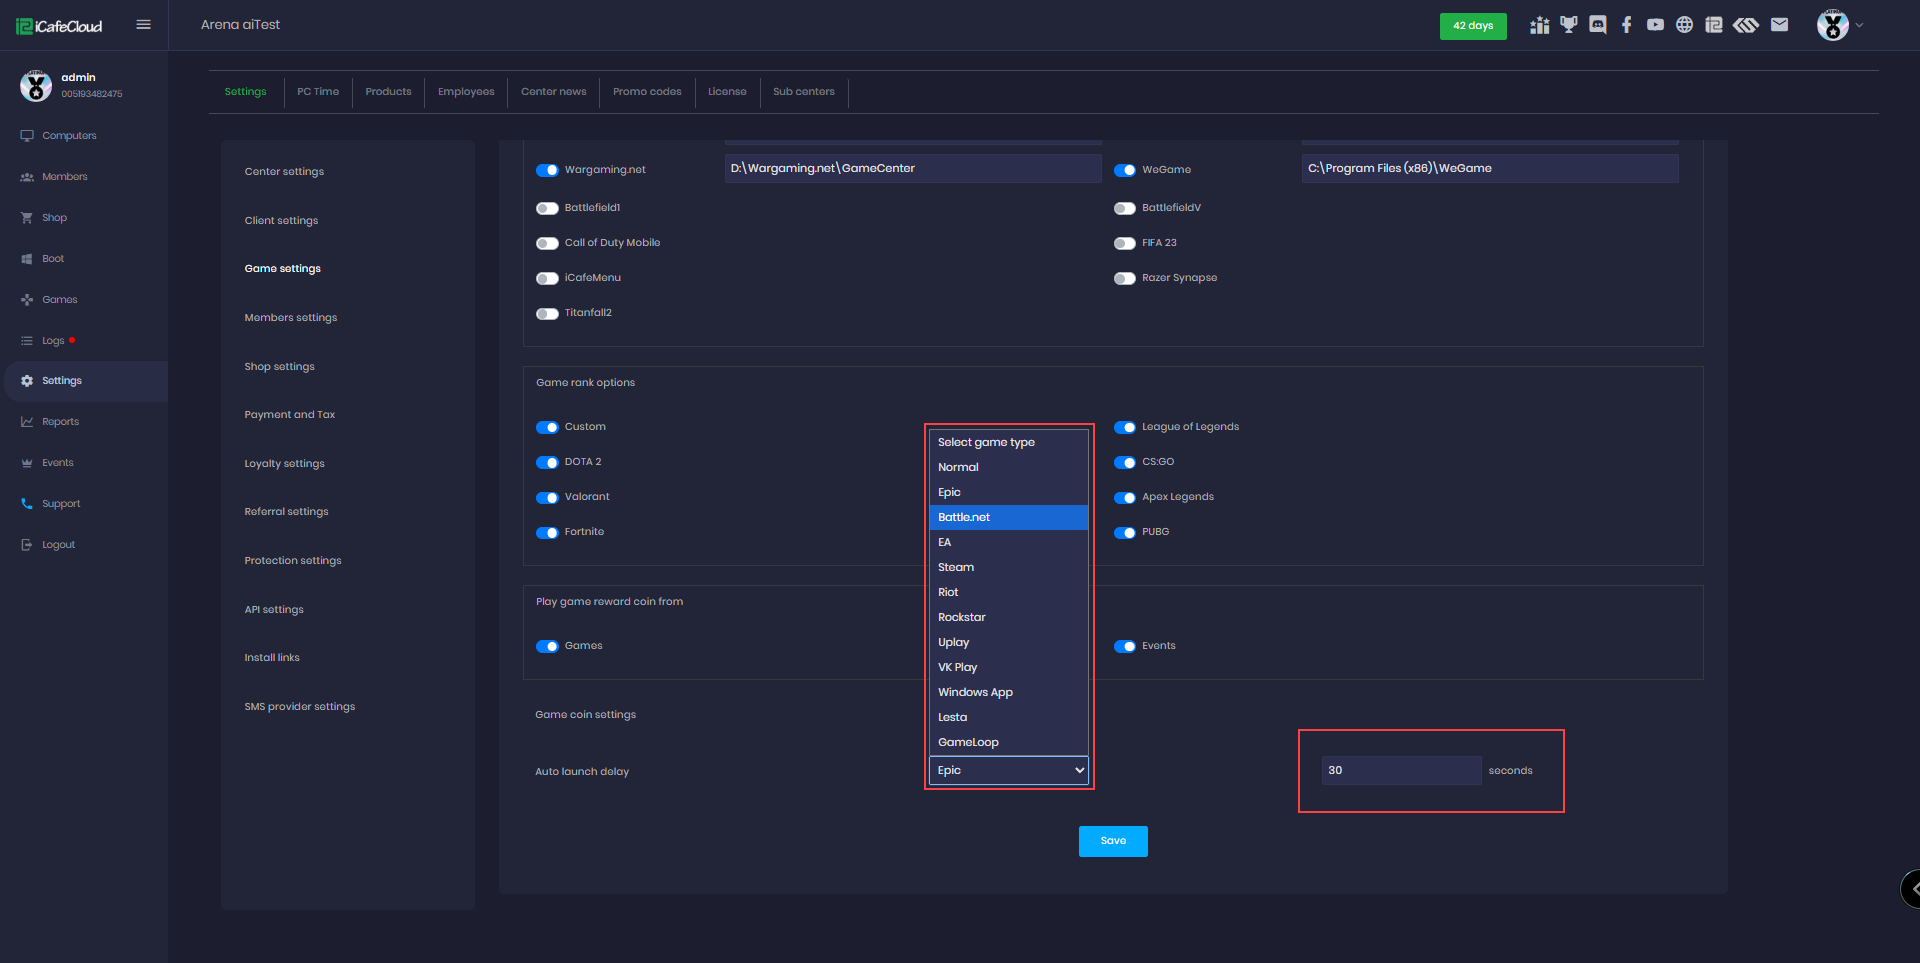Image resolution: width=1920 pixels, height=963 pixels.
Task: Open the leaderboard podium stars icon
Action: (1539, 25)
